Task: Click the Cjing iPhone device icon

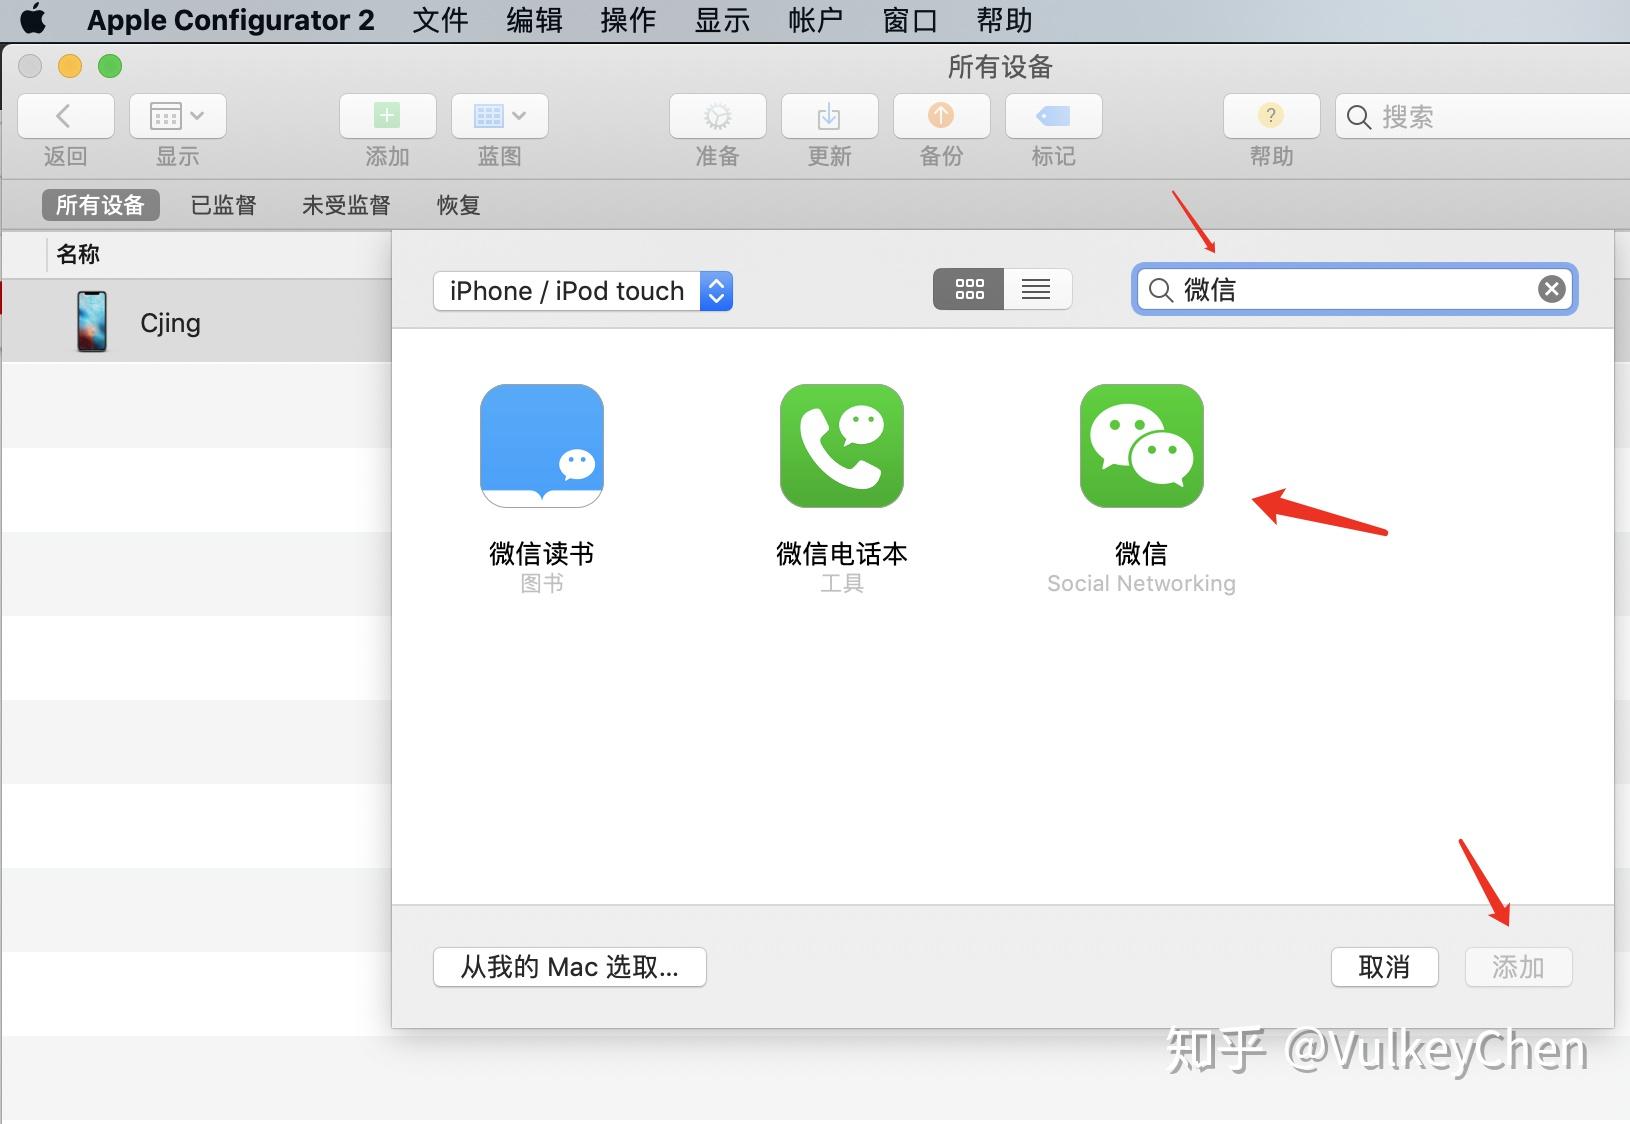Action: pos(92,322)
